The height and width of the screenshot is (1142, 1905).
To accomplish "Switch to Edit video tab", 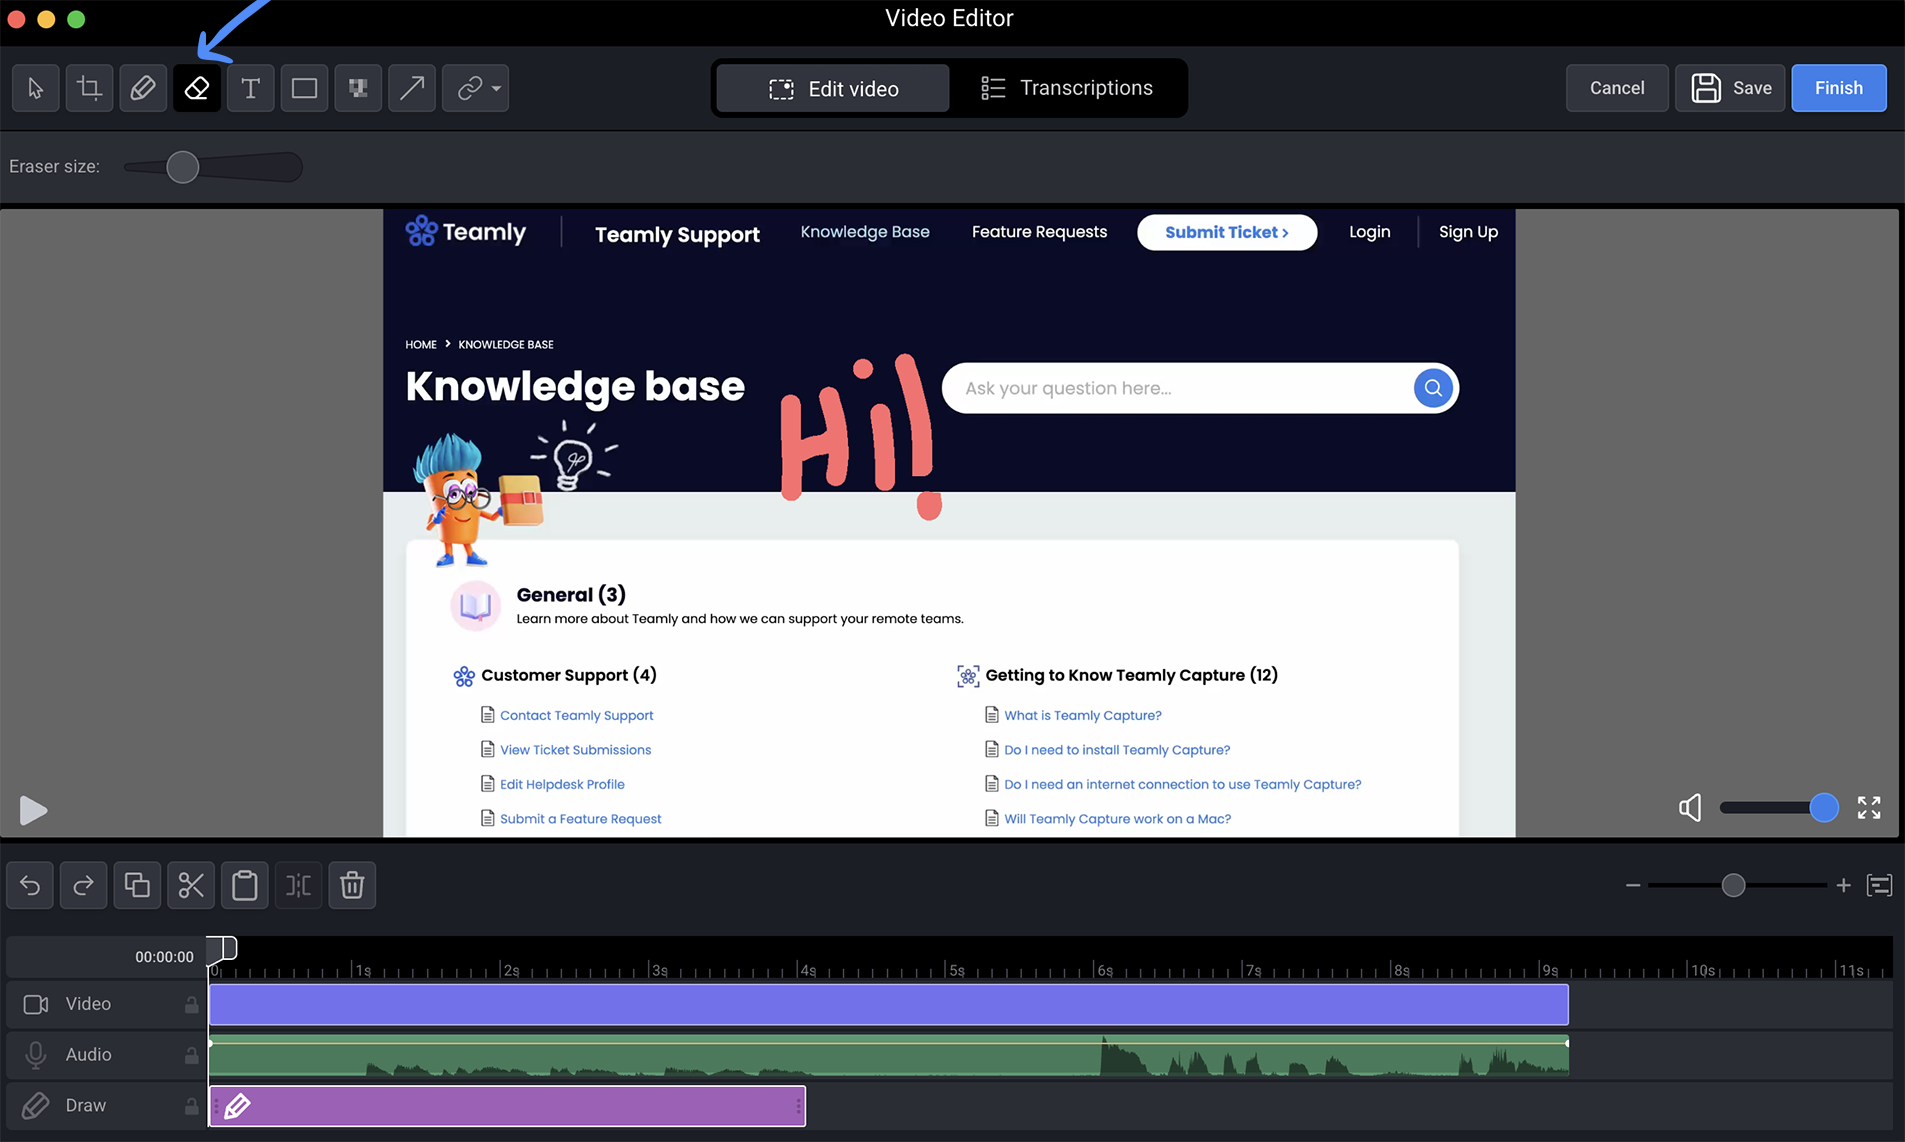I will pos(833,89).
